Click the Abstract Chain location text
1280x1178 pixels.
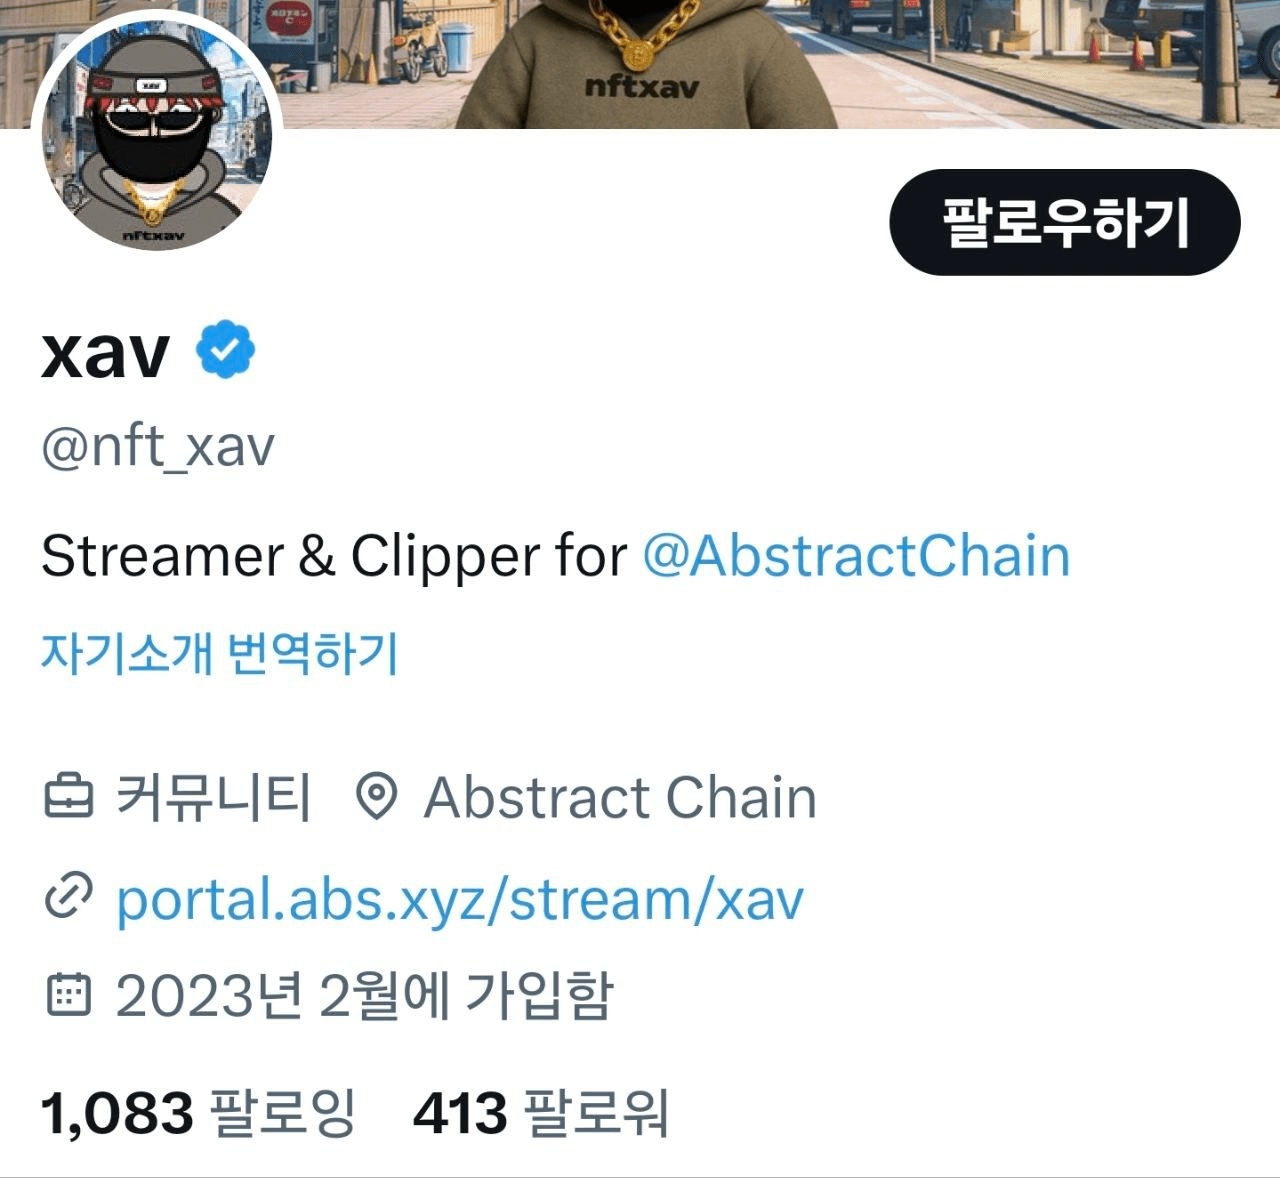(x=620, y=798)
